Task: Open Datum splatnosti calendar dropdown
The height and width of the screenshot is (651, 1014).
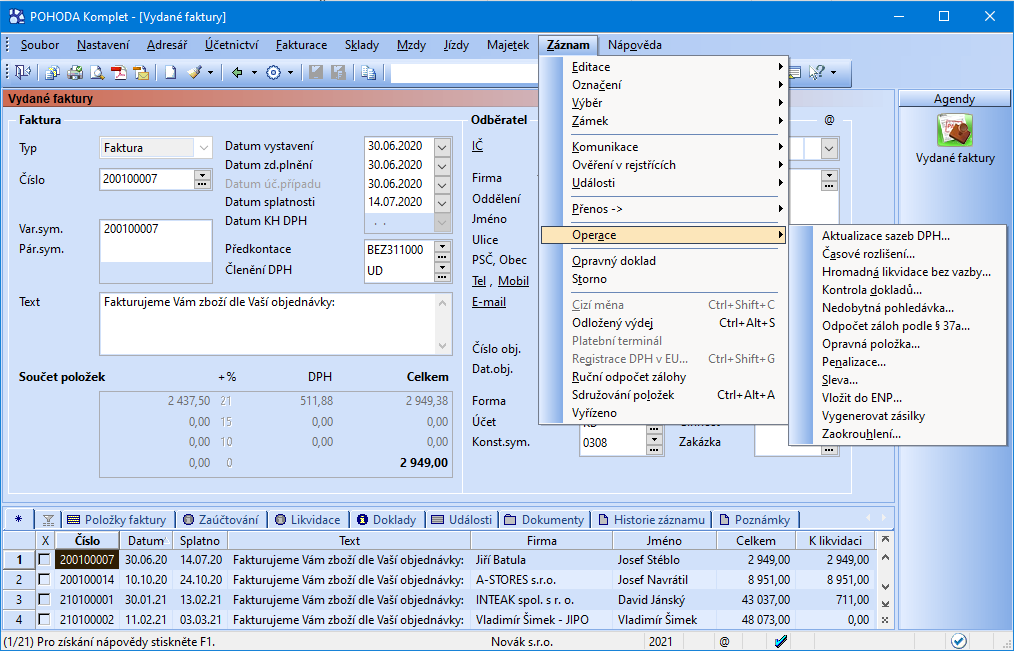Action: point(442,203)
